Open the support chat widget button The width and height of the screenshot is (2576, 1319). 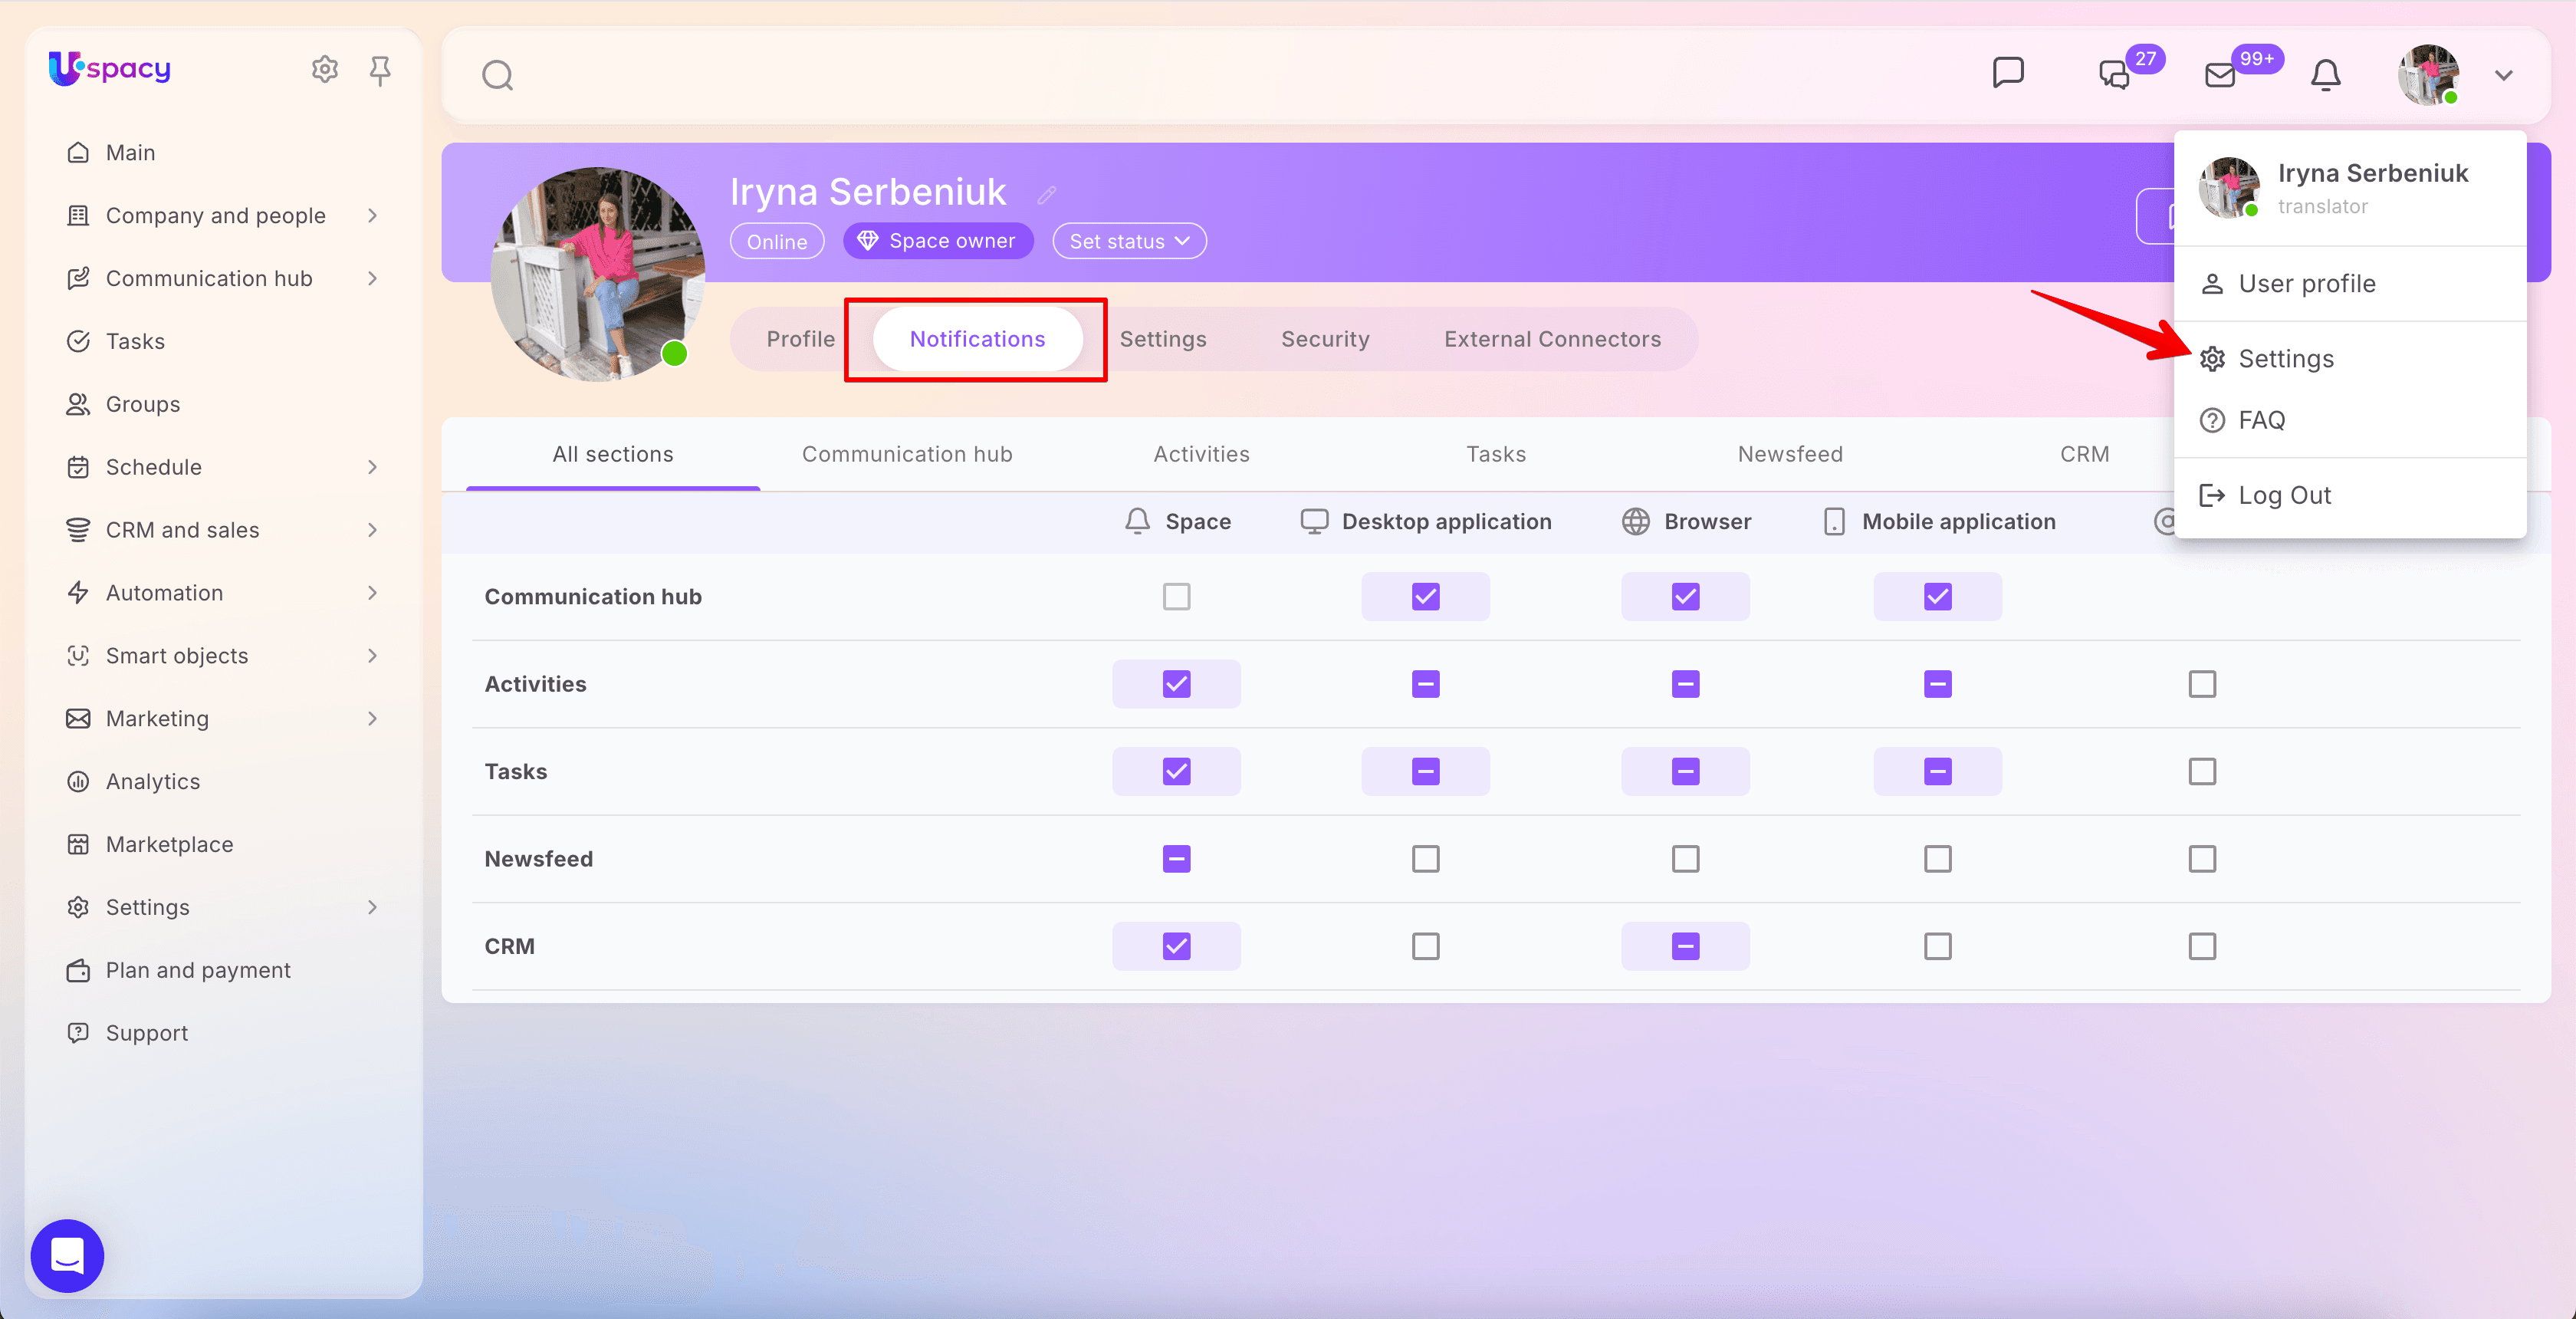[x=67, y=1255]
